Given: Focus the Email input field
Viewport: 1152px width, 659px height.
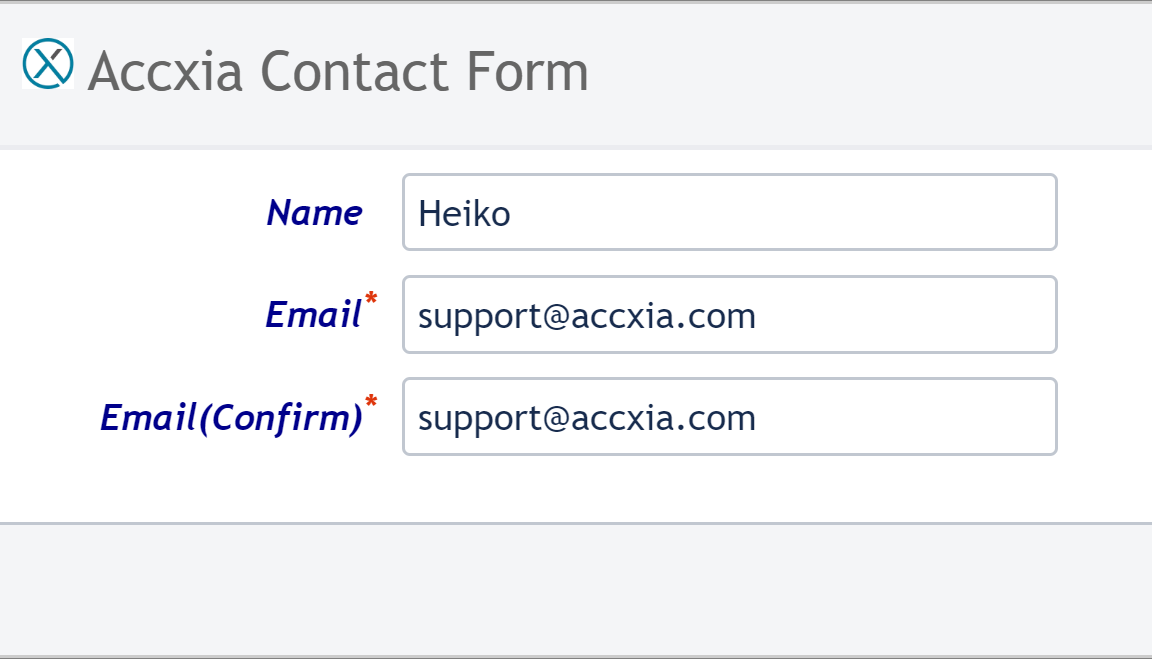Looking at the screenshot, I should [x=730, y=314].
